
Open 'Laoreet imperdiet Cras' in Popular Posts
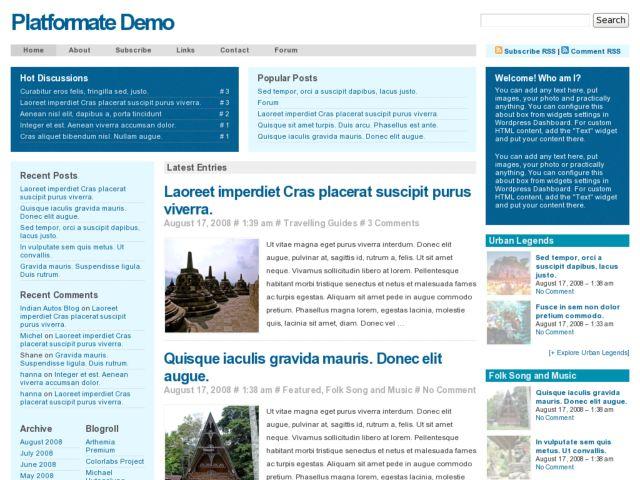pos(347,114)
